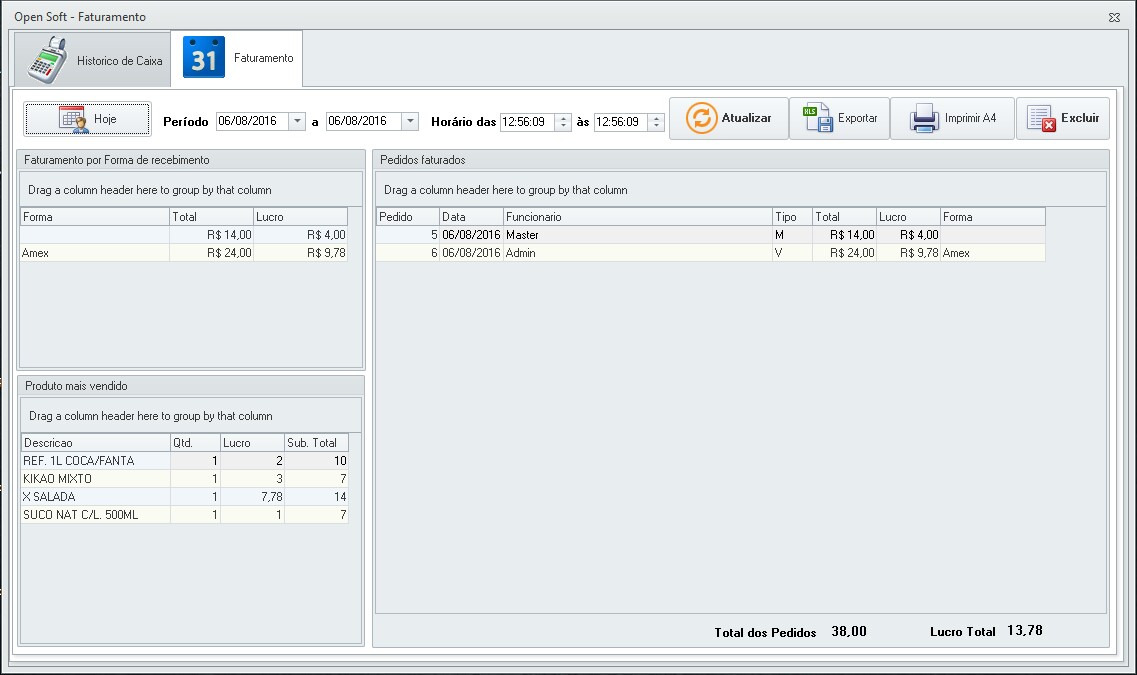Viewport: 1137px width, 675px height.
Task: Select the Amex row in Forma table
Action: point(95,254)
